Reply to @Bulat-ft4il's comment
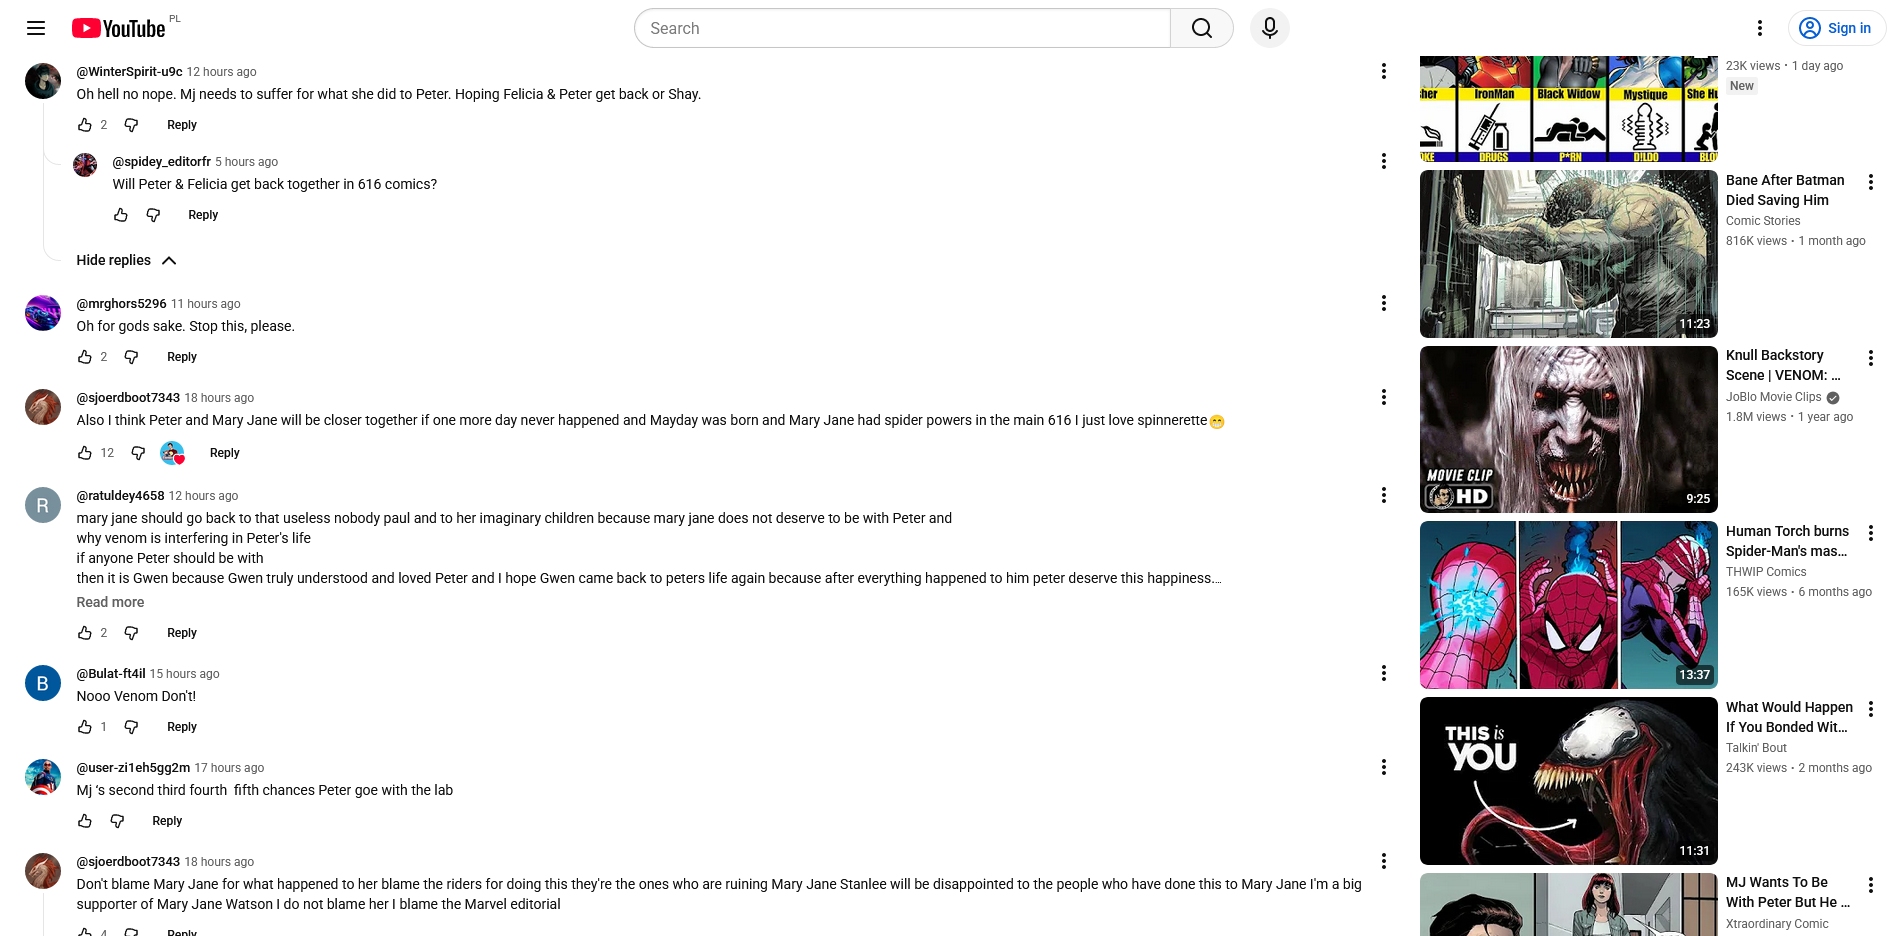This screenshot has height=936, width=1903. click(x=182, y=727)
